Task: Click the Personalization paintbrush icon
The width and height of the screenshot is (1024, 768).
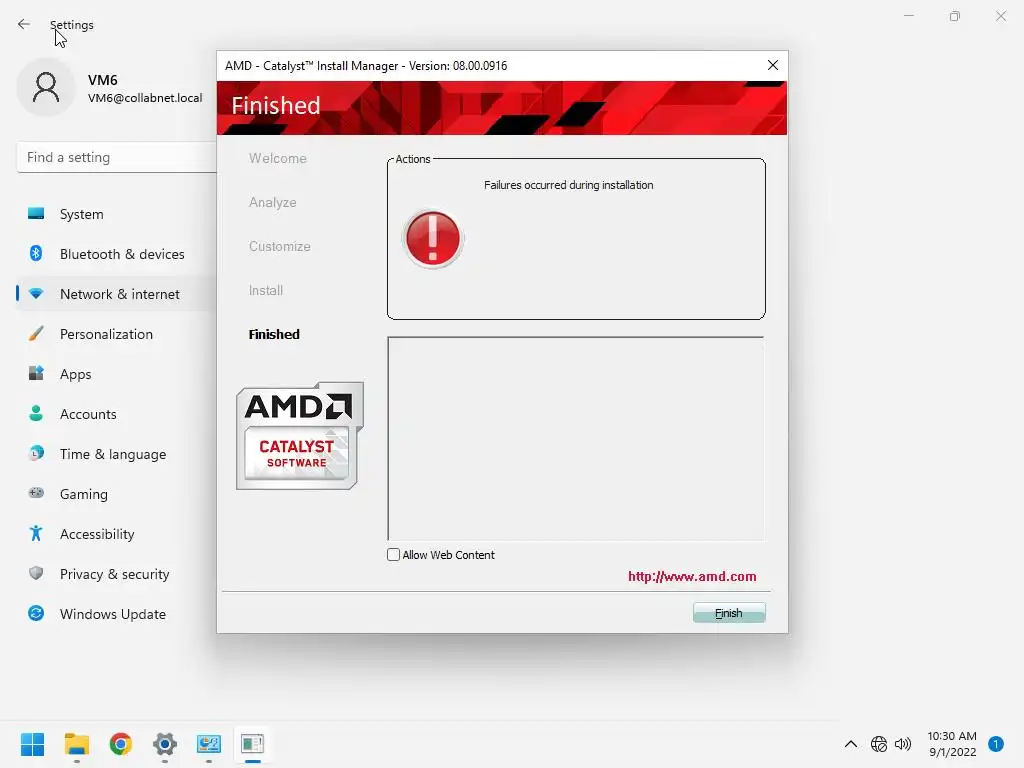Action: click(x=36, y=334)
